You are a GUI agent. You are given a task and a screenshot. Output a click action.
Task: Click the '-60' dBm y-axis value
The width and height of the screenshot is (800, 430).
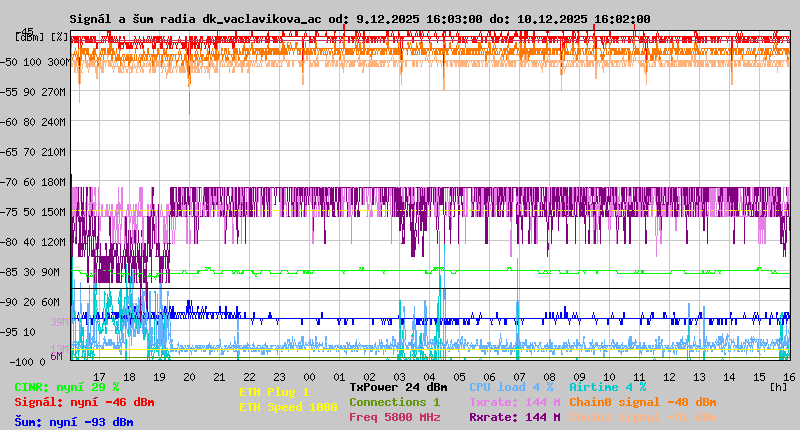9,122
